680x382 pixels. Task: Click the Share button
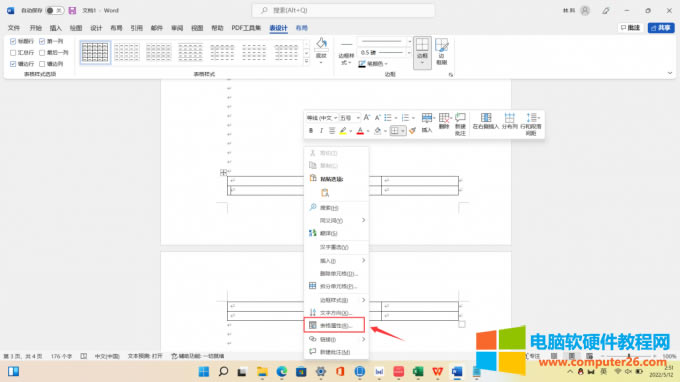660,28
